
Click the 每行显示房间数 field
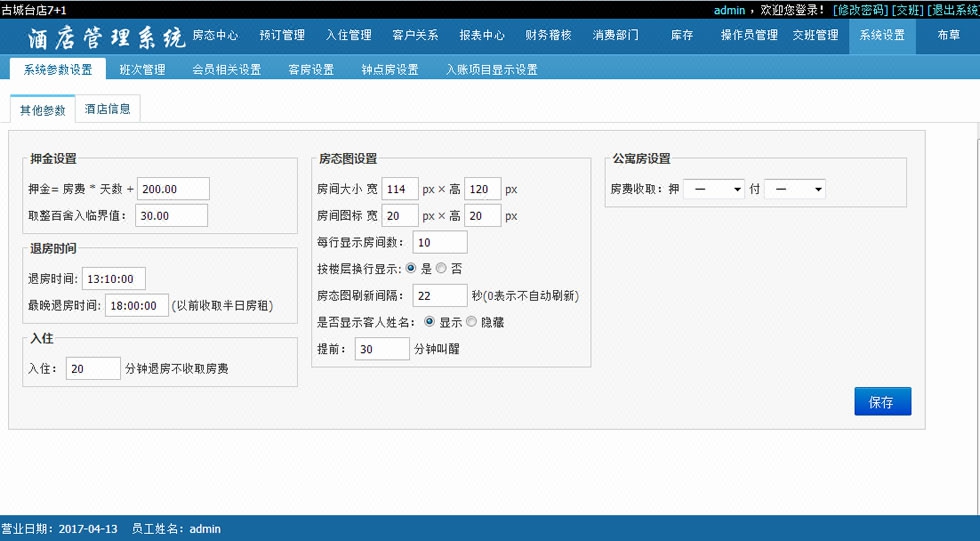[440, 242]
